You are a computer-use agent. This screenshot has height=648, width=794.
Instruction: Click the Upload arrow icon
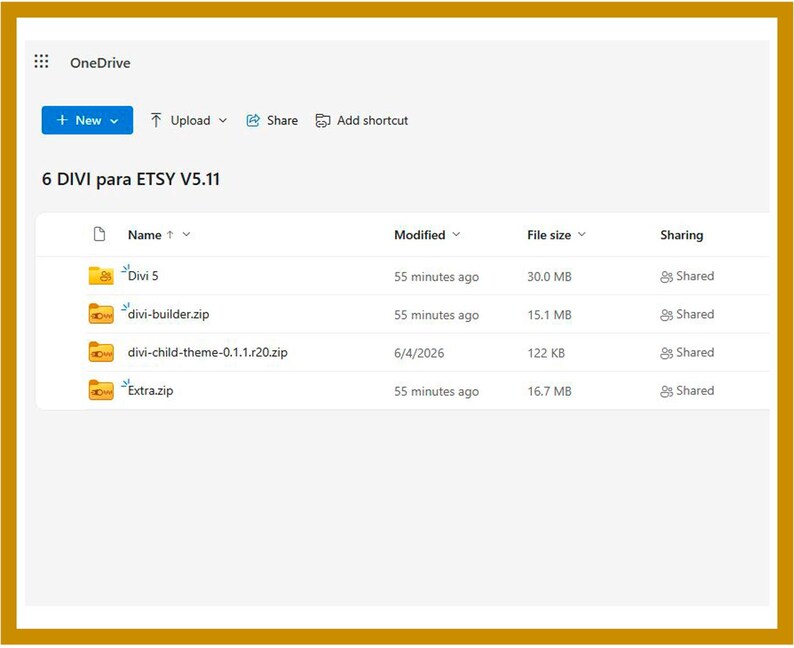[x=156, y=120]
